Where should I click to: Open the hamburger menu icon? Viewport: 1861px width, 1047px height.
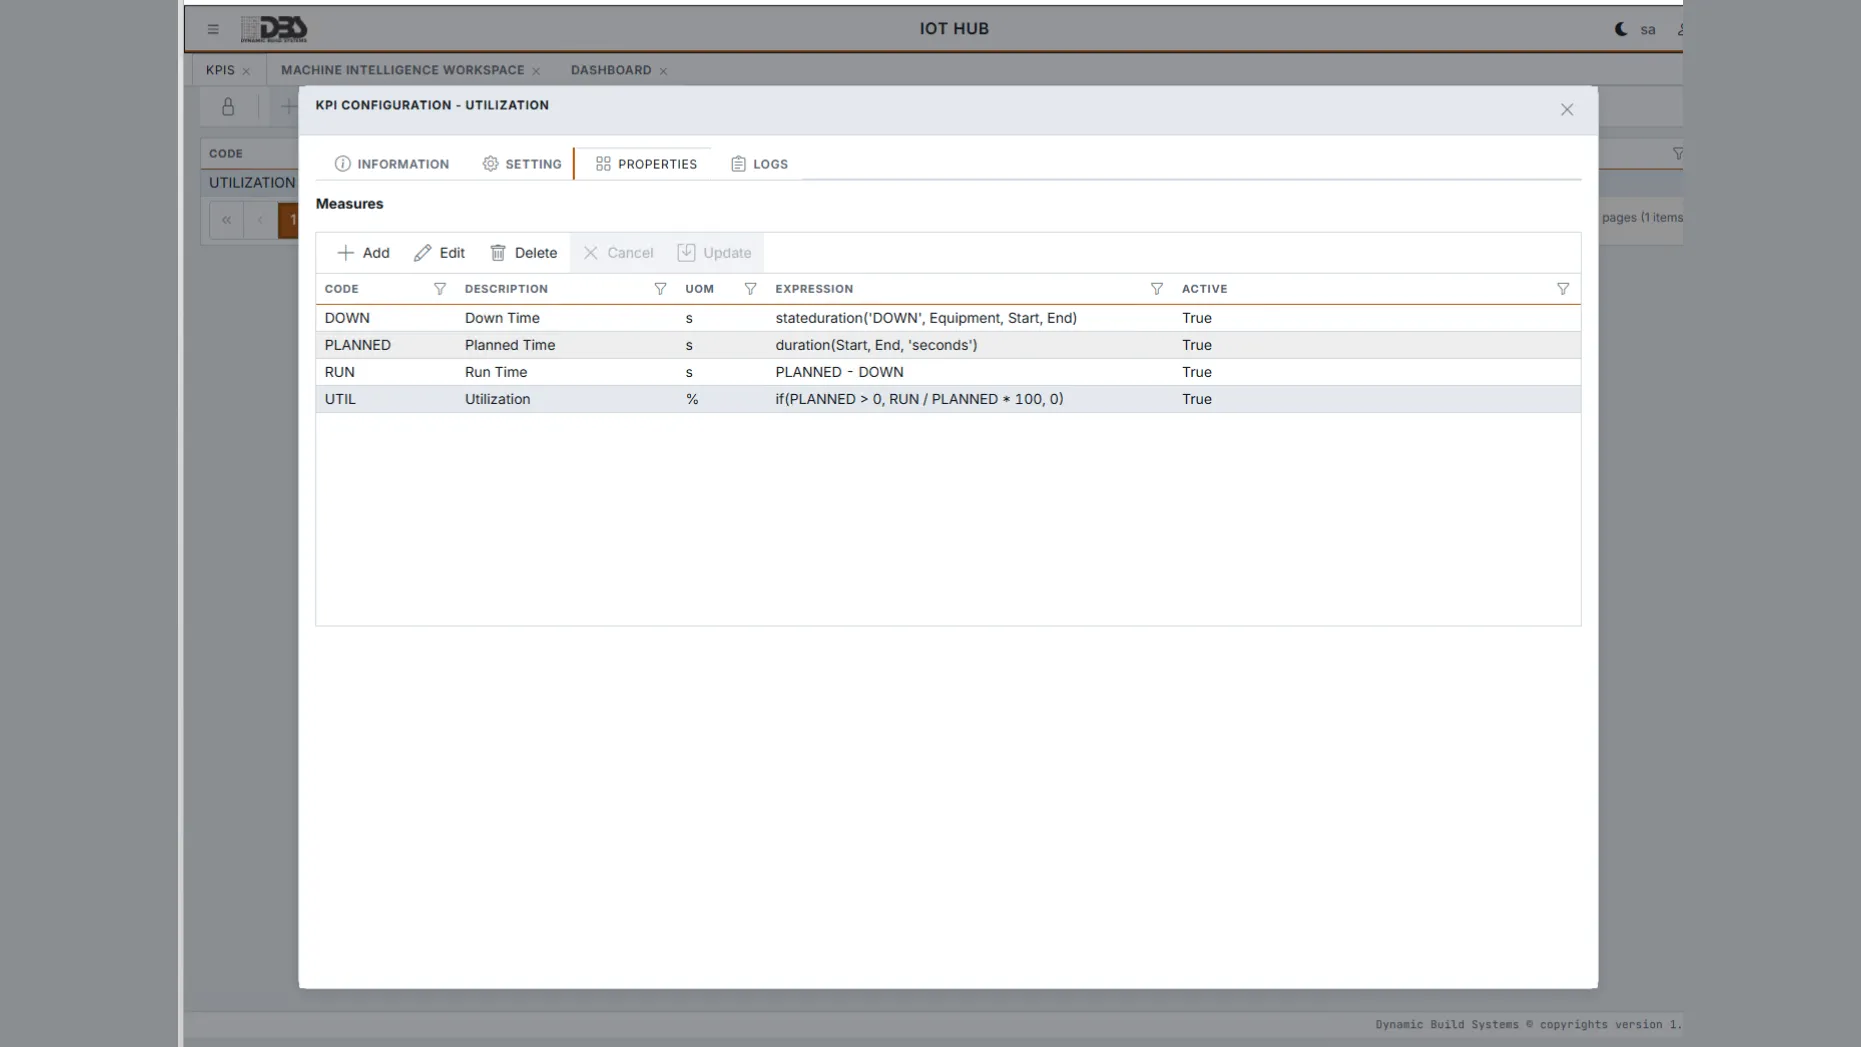click(x=213, y=29)
